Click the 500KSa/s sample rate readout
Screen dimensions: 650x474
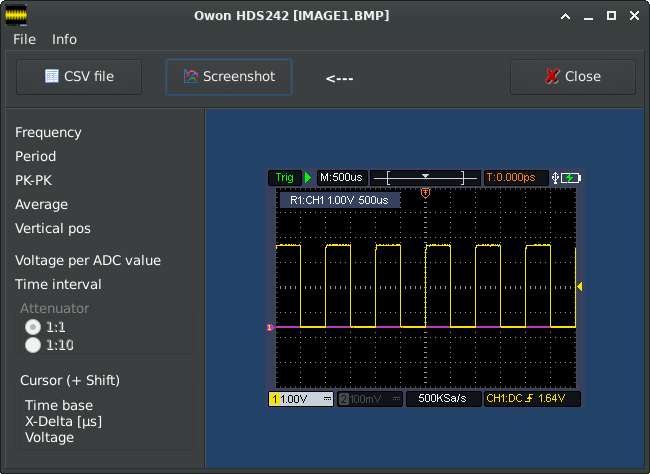443,399
